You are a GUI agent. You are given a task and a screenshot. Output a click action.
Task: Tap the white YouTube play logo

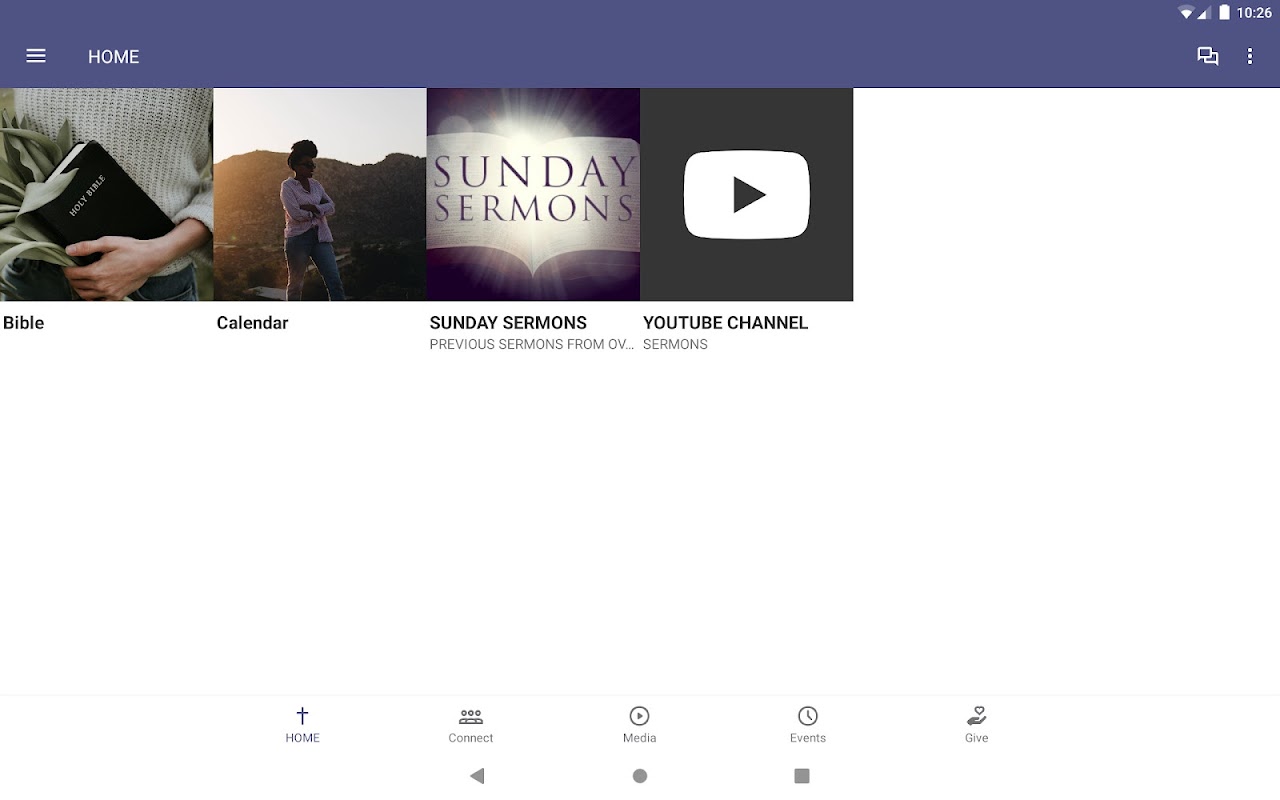point(747,194)
